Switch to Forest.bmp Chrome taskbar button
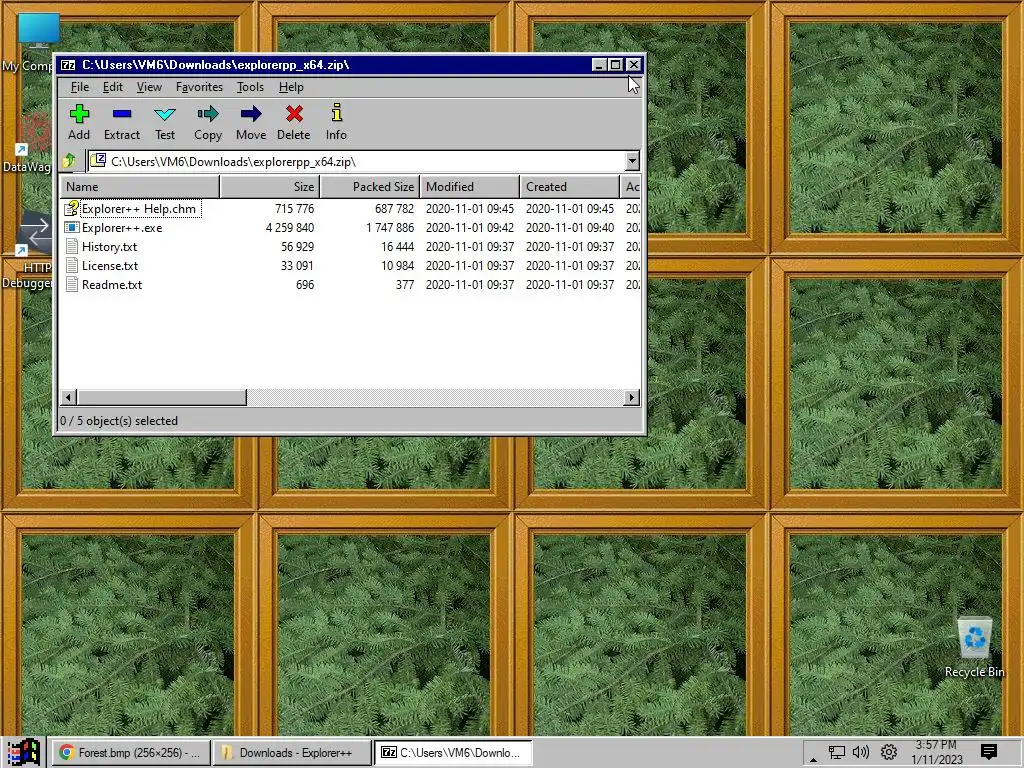Viewport: 1024px width, 768px height. 131,752
